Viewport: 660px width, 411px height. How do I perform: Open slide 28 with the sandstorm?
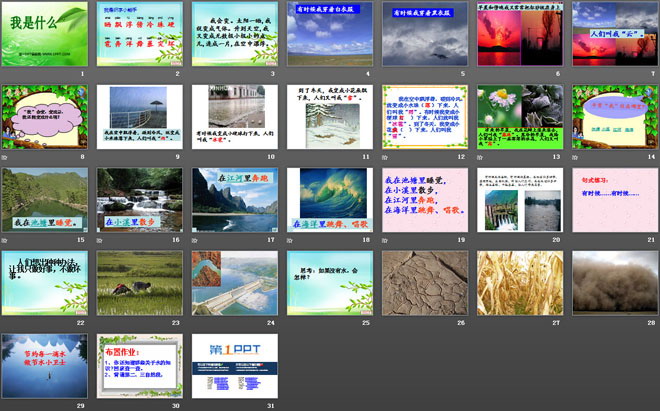(615, 282)
